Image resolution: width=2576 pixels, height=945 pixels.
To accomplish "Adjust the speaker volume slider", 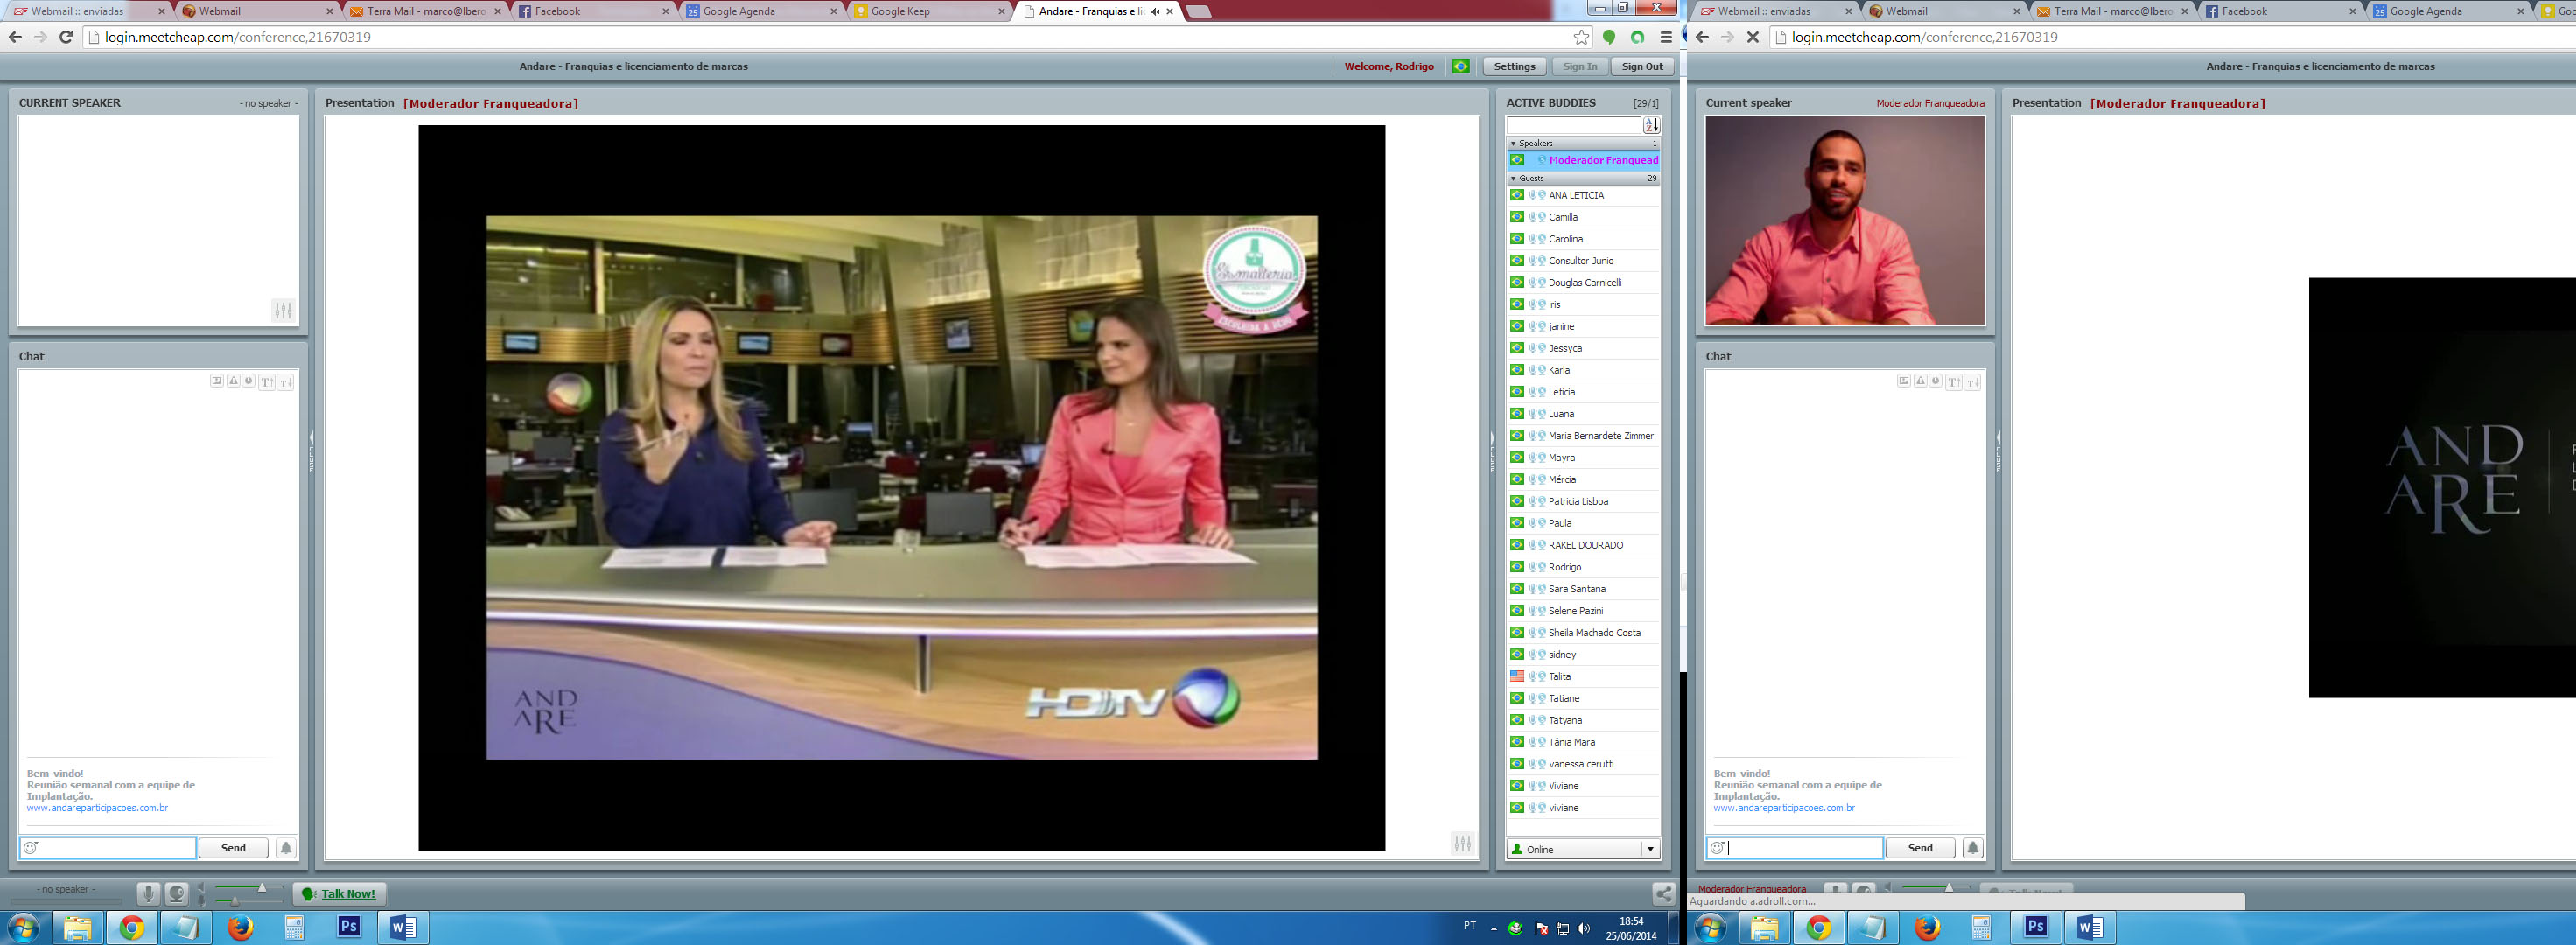I will (x=261, y=888).
